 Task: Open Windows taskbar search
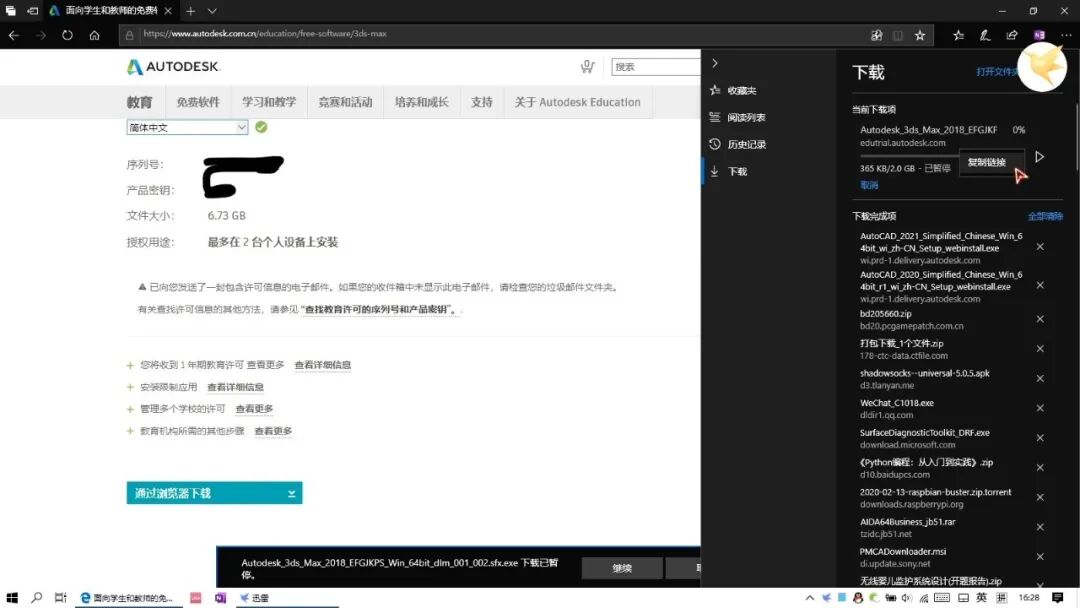click(x=37, y=598)
